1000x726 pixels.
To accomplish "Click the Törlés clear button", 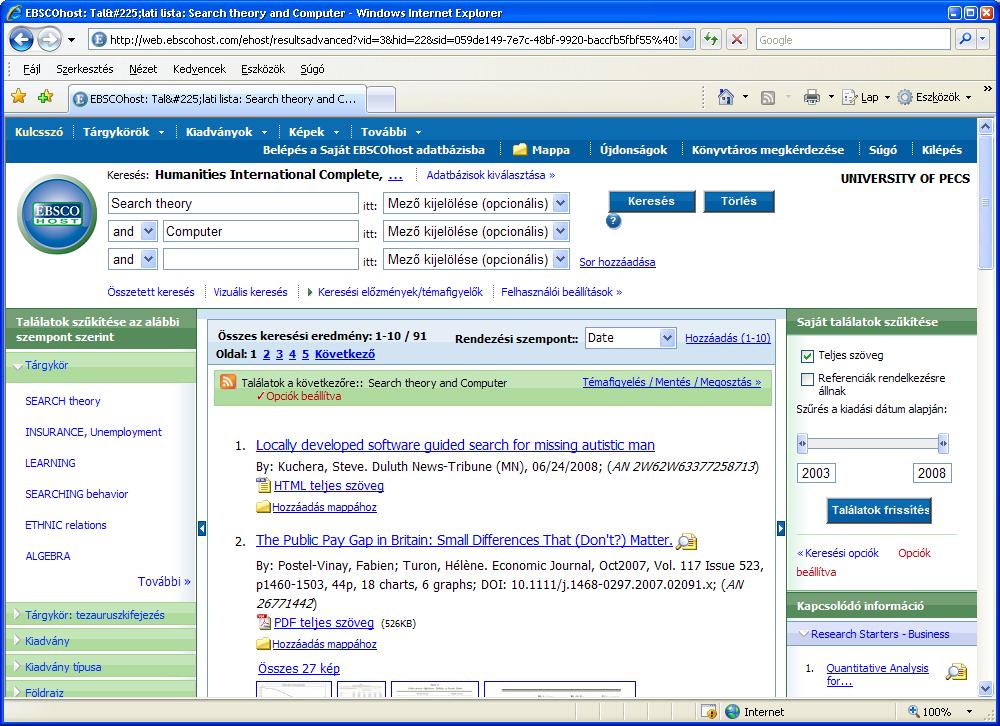I will [x=739, y=201].
